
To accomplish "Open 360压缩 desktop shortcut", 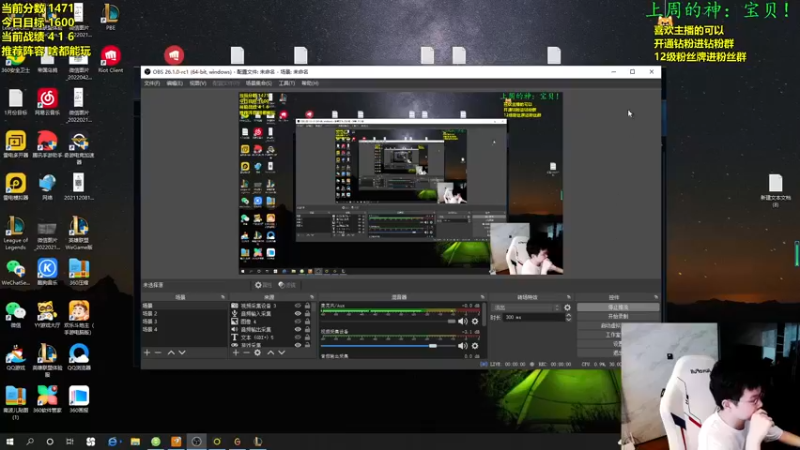I will (x=79, y=271).
